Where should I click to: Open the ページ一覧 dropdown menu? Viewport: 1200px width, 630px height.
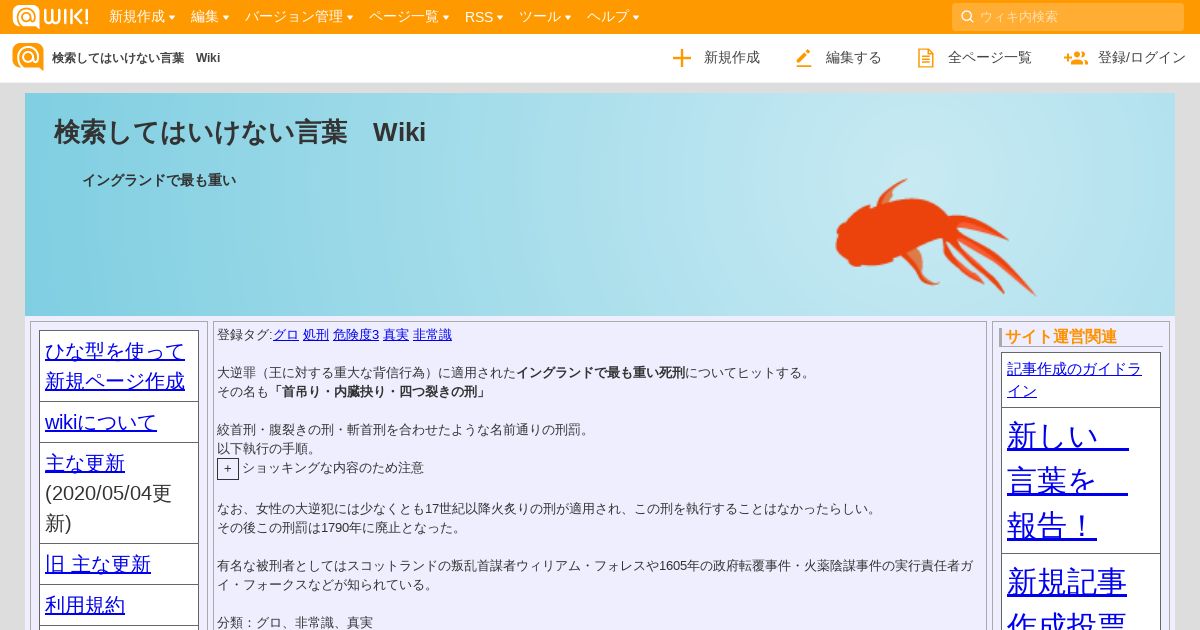point(409,17)
